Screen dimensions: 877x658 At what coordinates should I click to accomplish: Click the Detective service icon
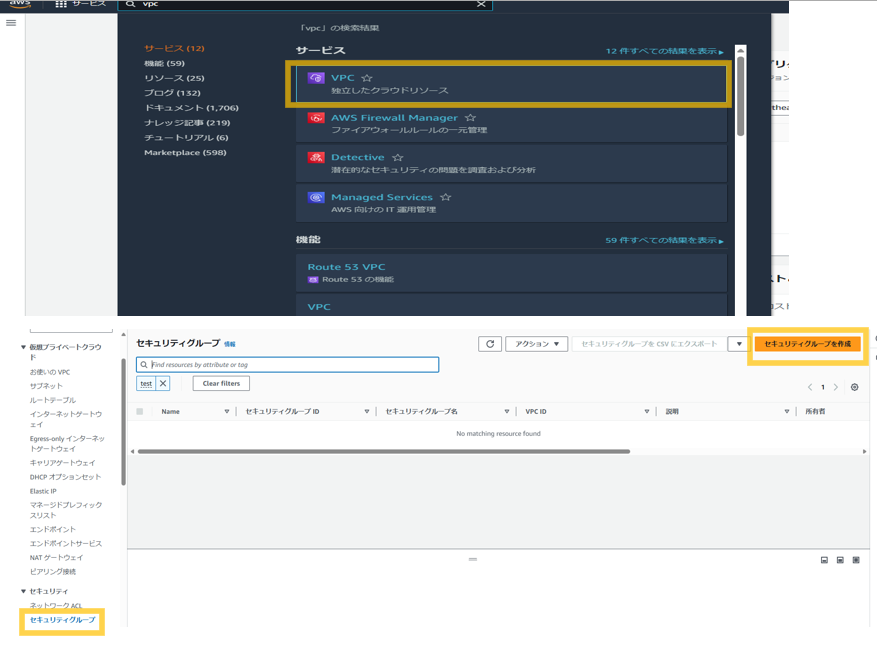pos(316,158)
